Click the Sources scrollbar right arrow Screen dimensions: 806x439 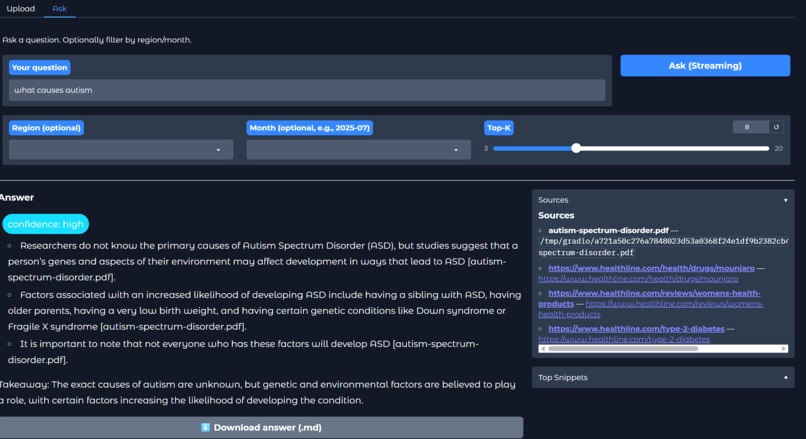point(784,349)
